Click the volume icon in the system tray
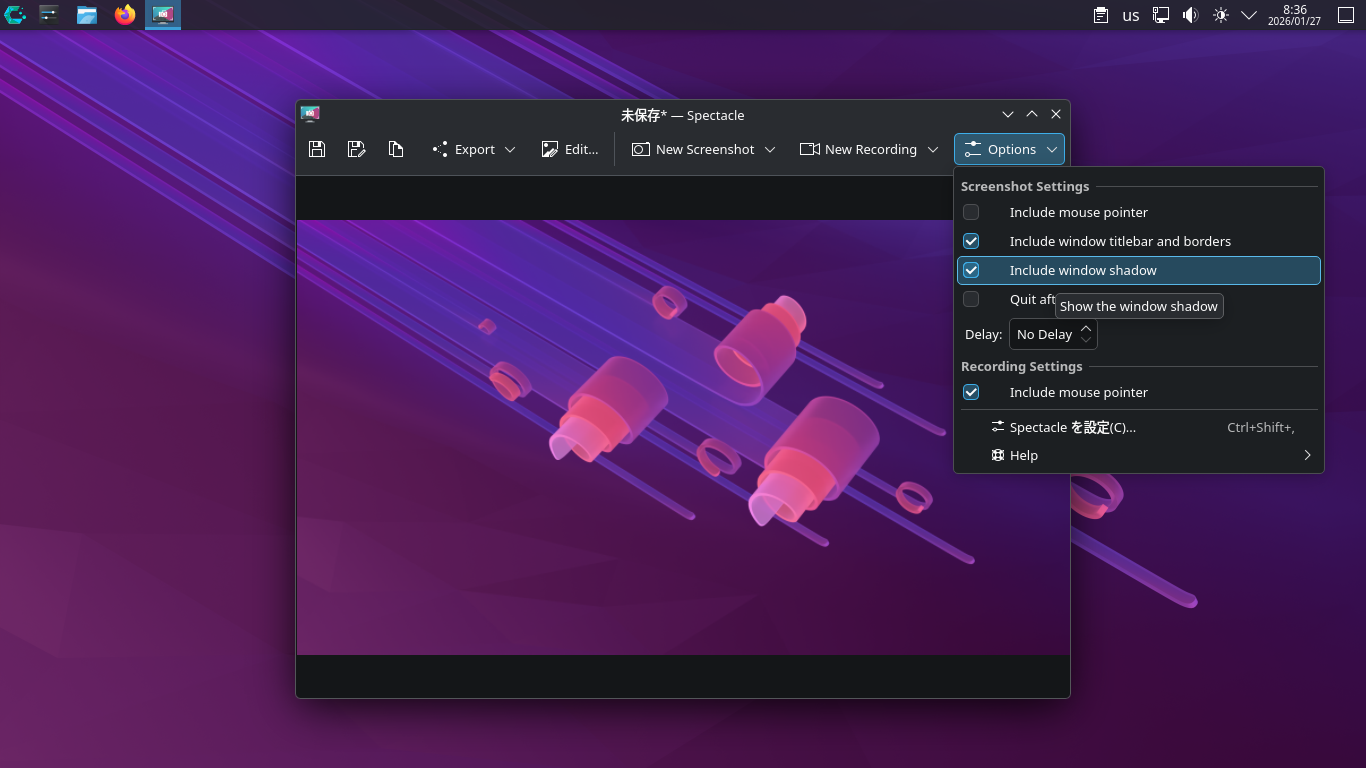Viewport: 1366px width, 768px height. click(x=1190, y=15)
